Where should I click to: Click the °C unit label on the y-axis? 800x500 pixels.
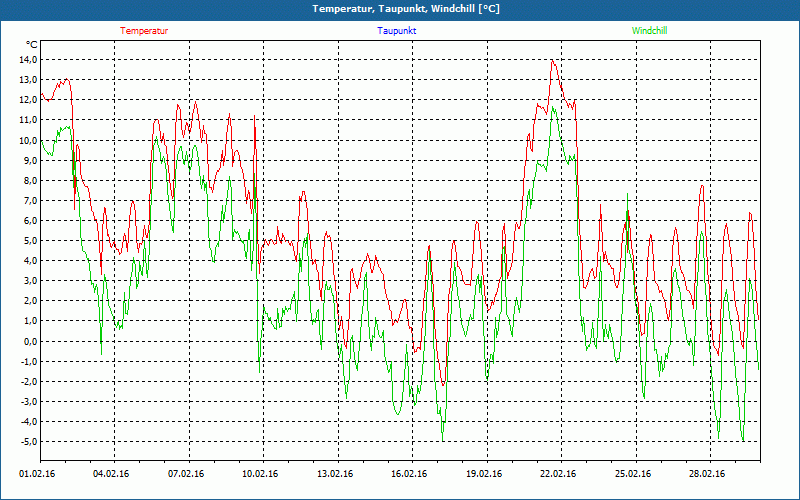[x=31, y=45]
